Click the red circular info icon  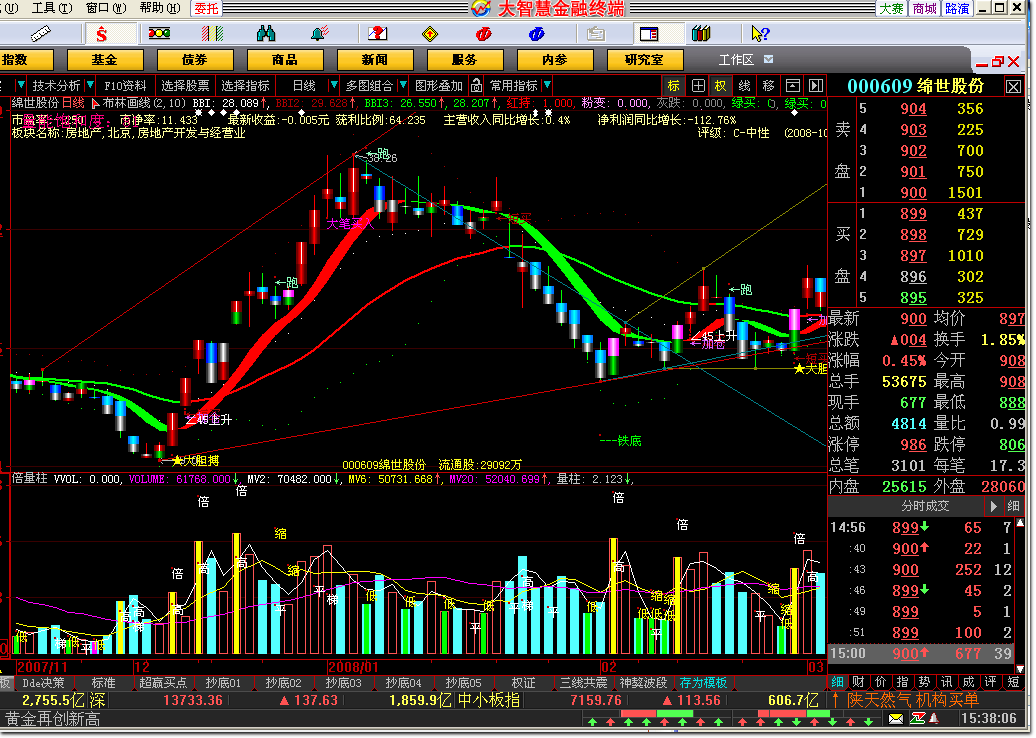484,34
